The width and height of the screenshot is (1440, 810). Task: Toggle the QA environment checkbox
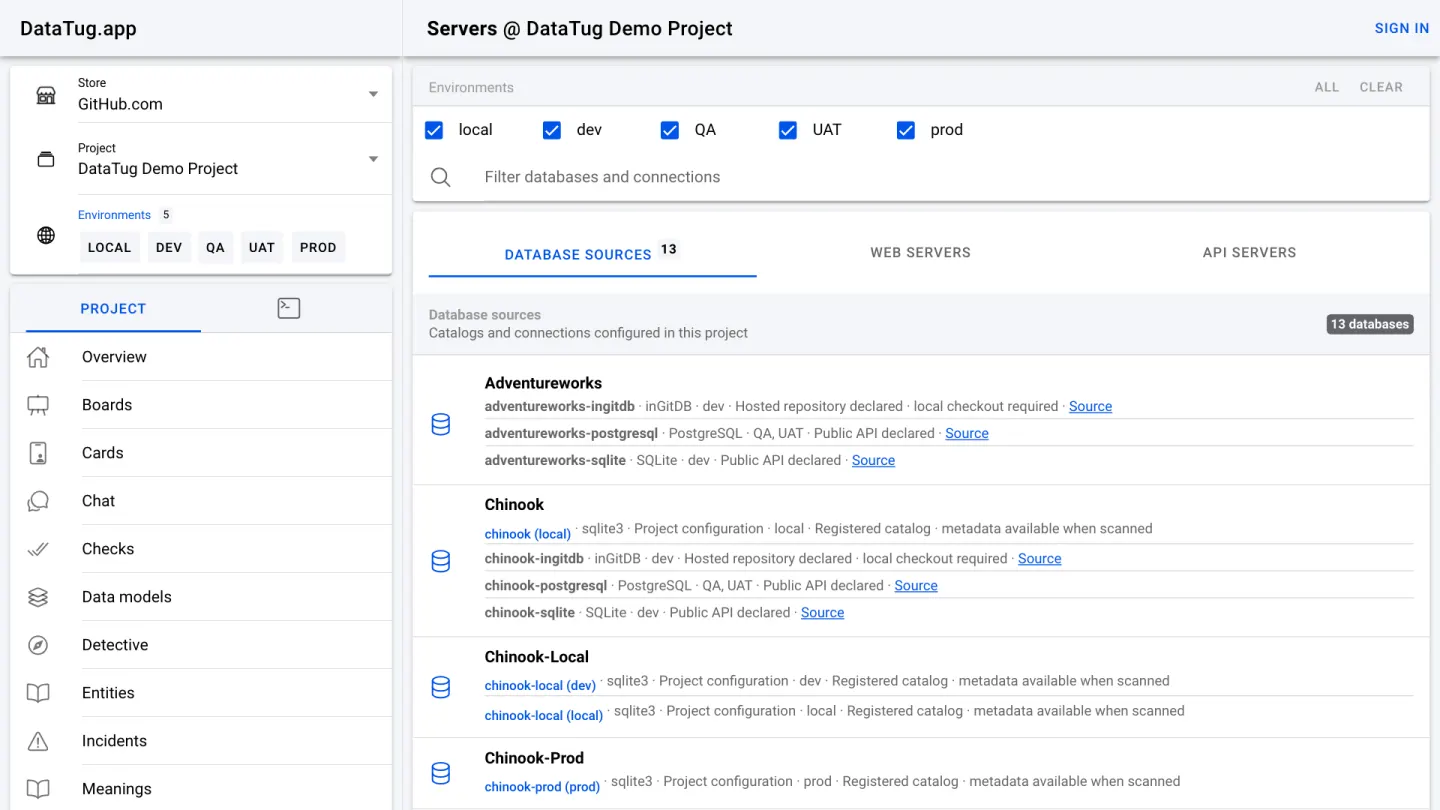point(670,130)
